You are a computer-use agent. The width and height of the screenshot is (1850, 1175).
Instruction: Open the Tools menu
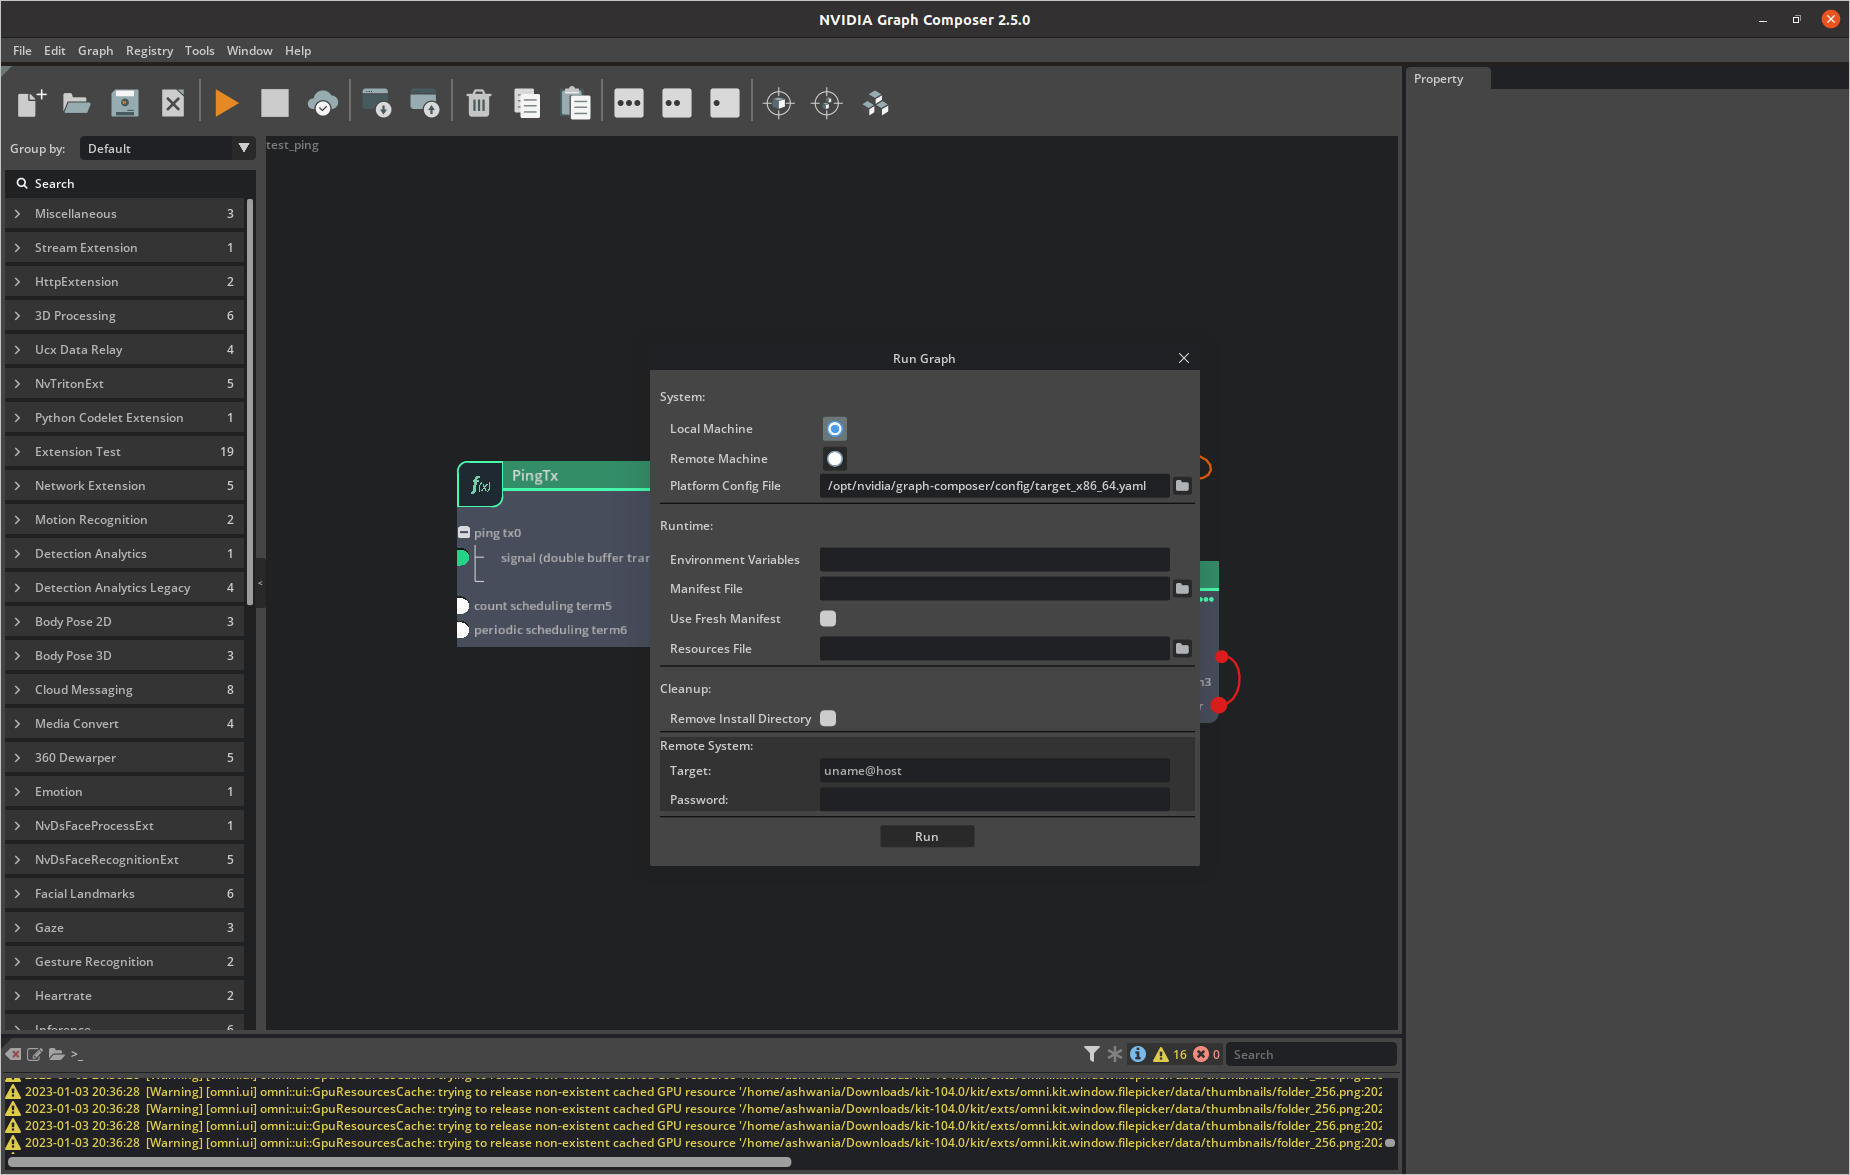pyautogui.click(x=200, y=51)
